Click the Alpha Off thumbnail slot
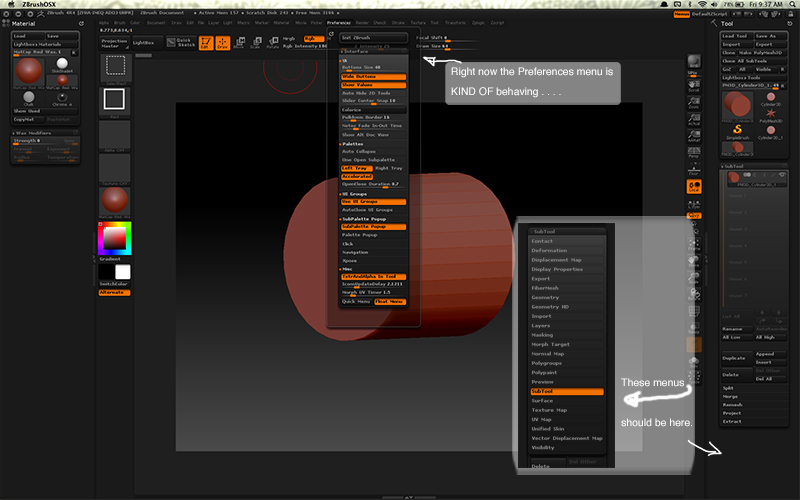Screen dimensions: 800x500 click(115, 137)
